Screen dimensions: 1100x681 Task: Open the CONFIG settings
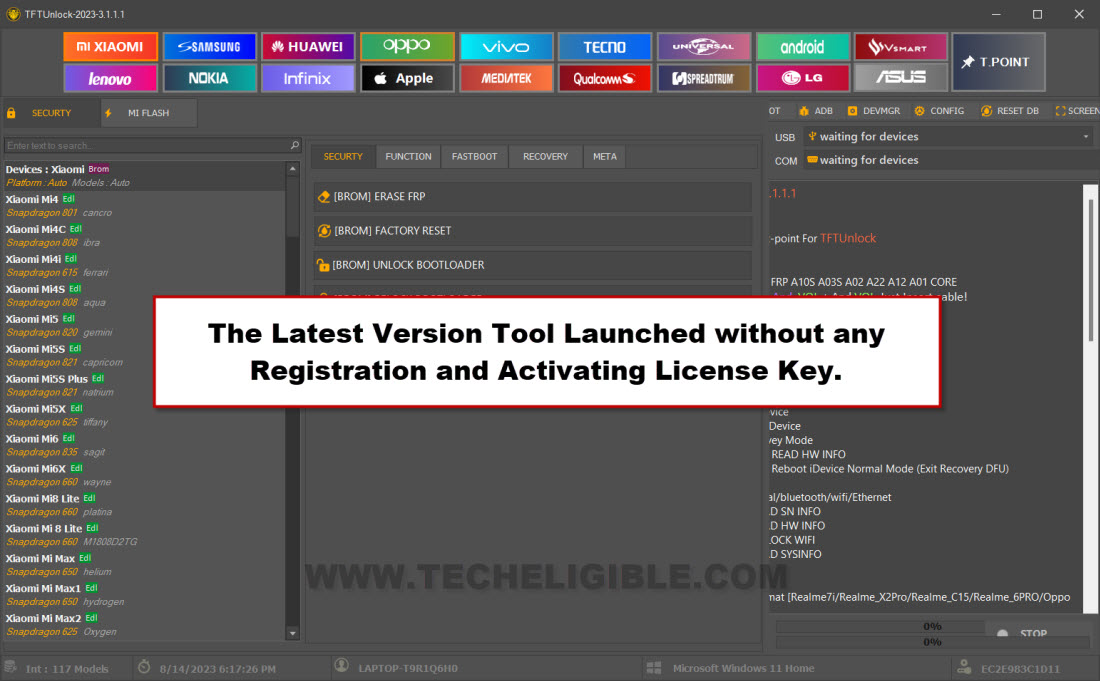pos(939,111)
